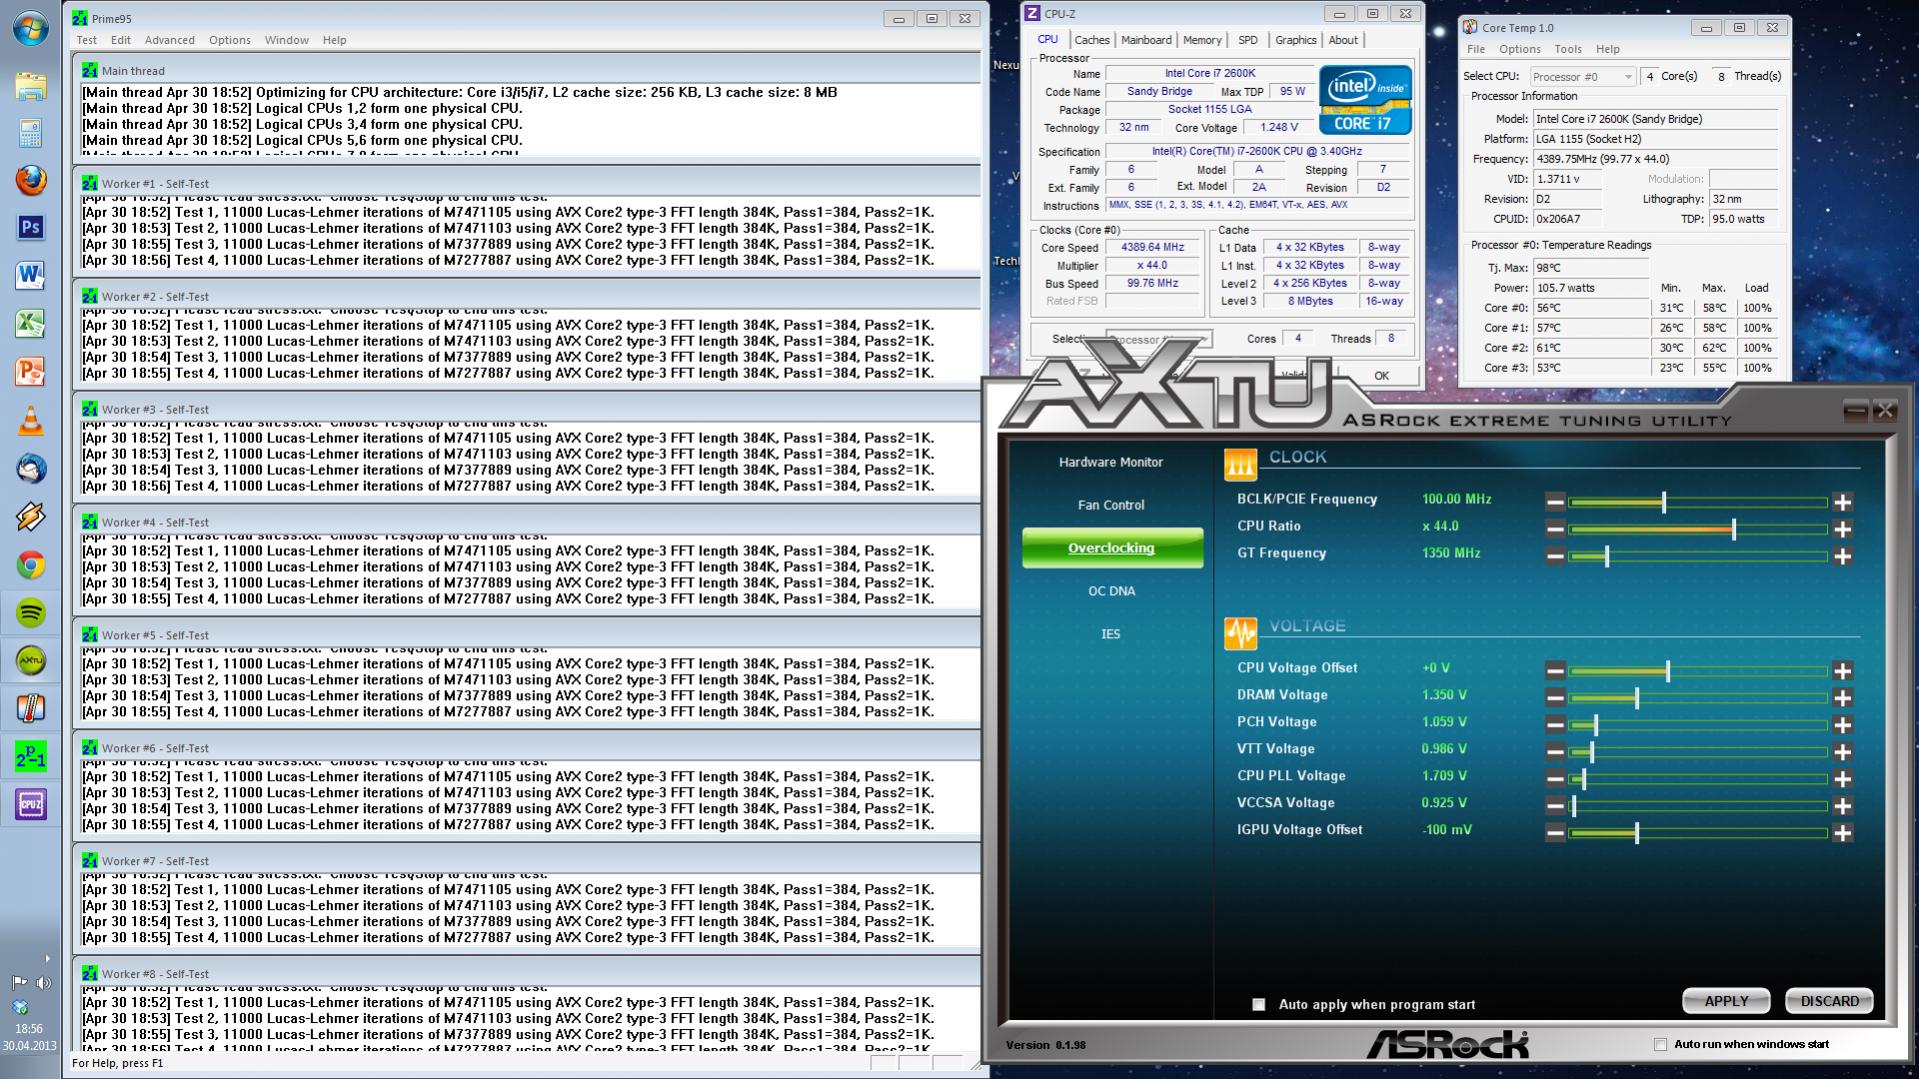
Task: Increase CPU PLL Voltage with plus
Action: 1842,778
